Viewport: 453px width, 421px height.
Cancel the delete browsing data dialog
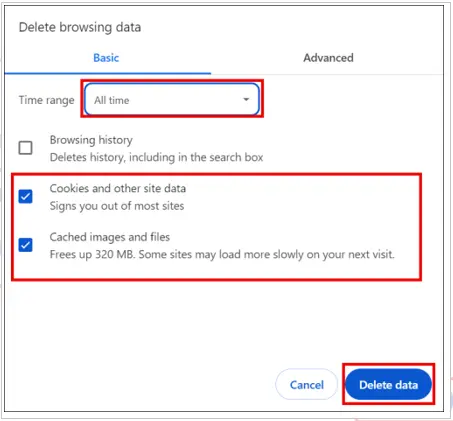(306, 385)
